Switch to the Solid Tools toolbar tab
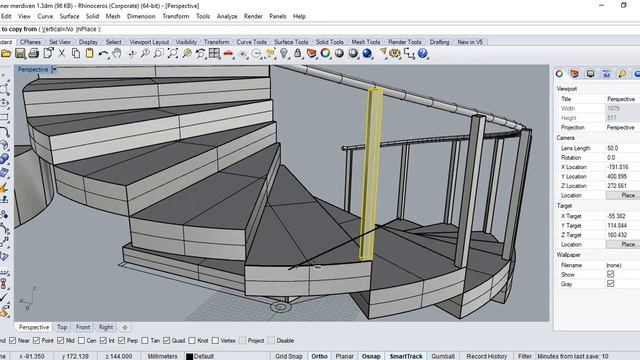 pos(329,42)
